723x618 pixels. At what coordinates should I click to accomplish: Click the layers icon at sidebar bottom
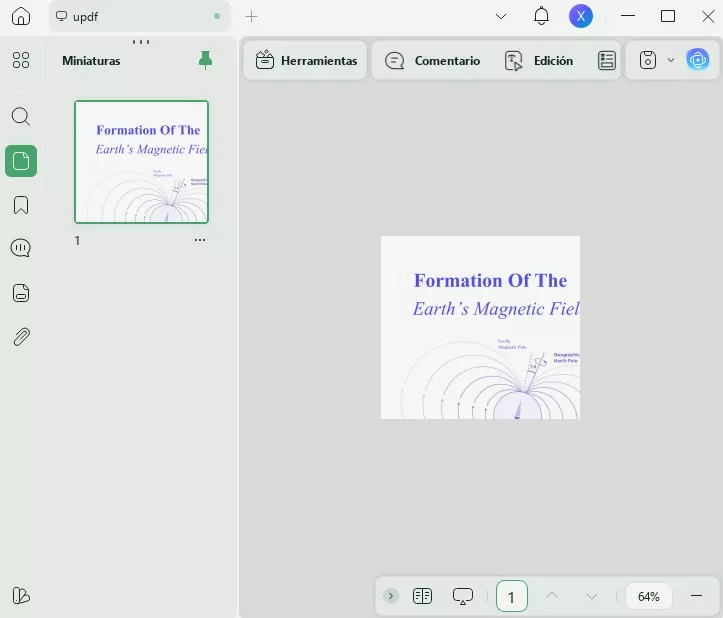(21, 595)
